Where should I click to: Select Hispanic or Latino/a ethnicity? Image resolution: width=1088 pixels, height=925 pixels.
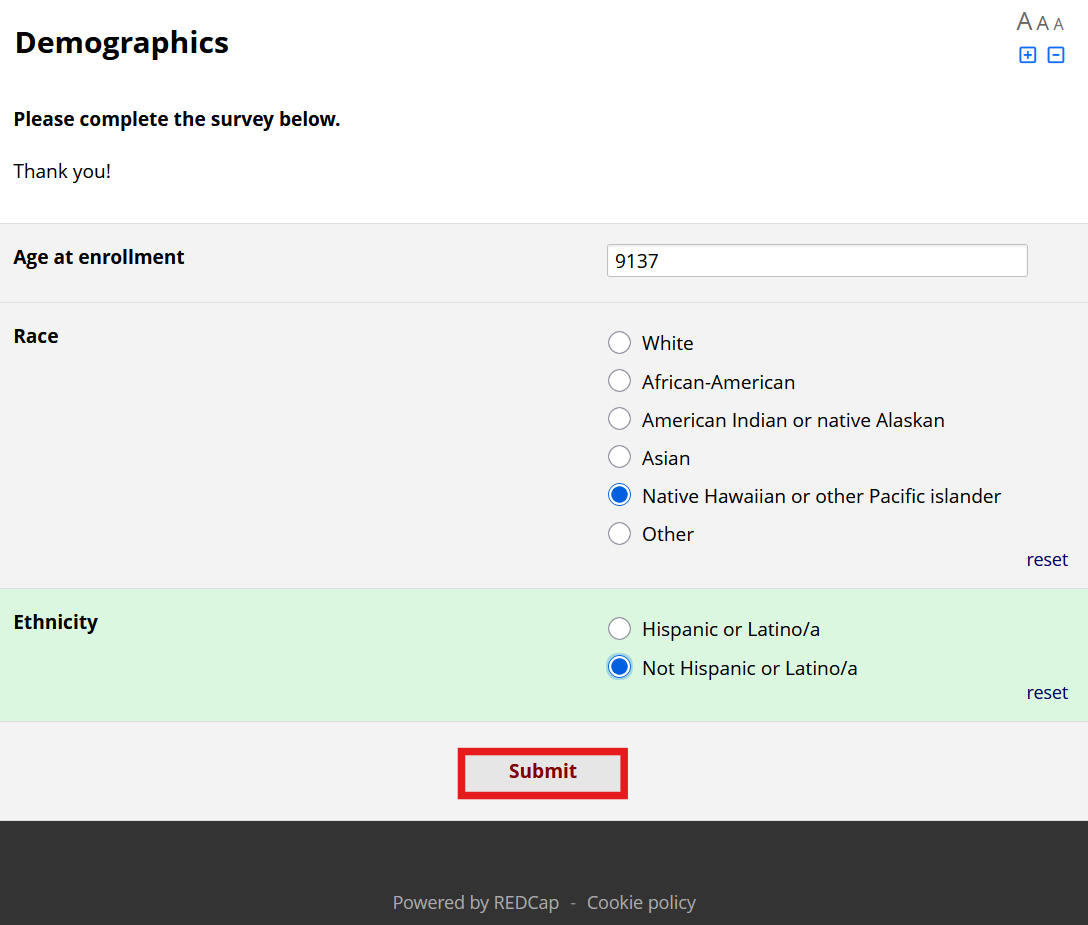[619, 629]
